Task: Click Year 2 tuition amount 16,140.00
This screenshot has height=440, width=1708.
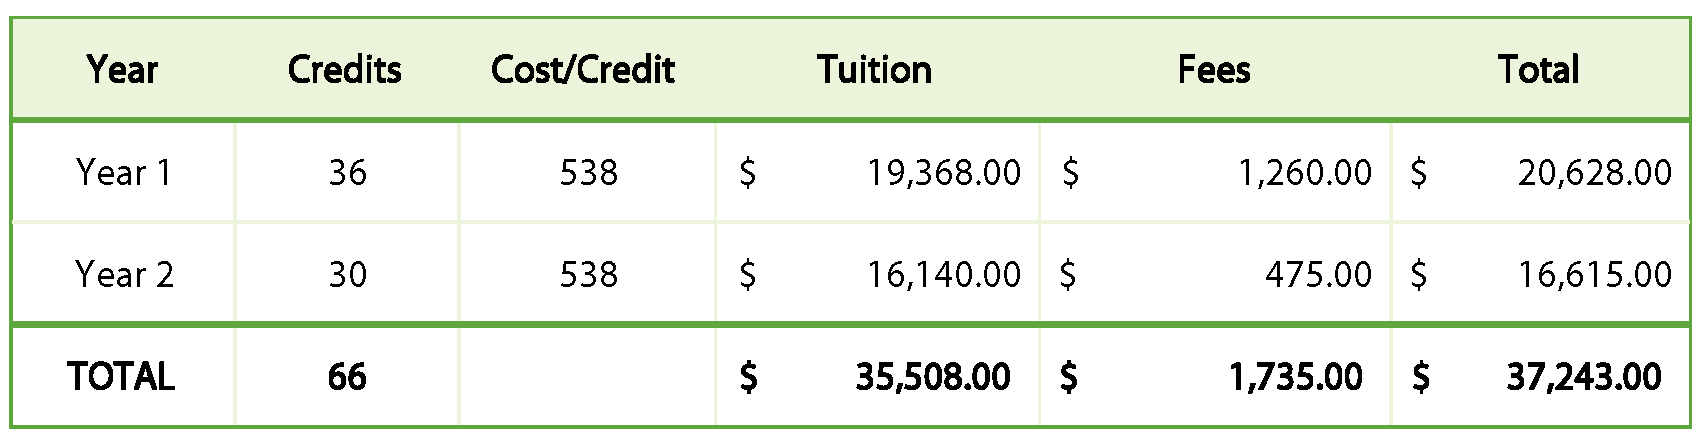Action: (943, 274)
